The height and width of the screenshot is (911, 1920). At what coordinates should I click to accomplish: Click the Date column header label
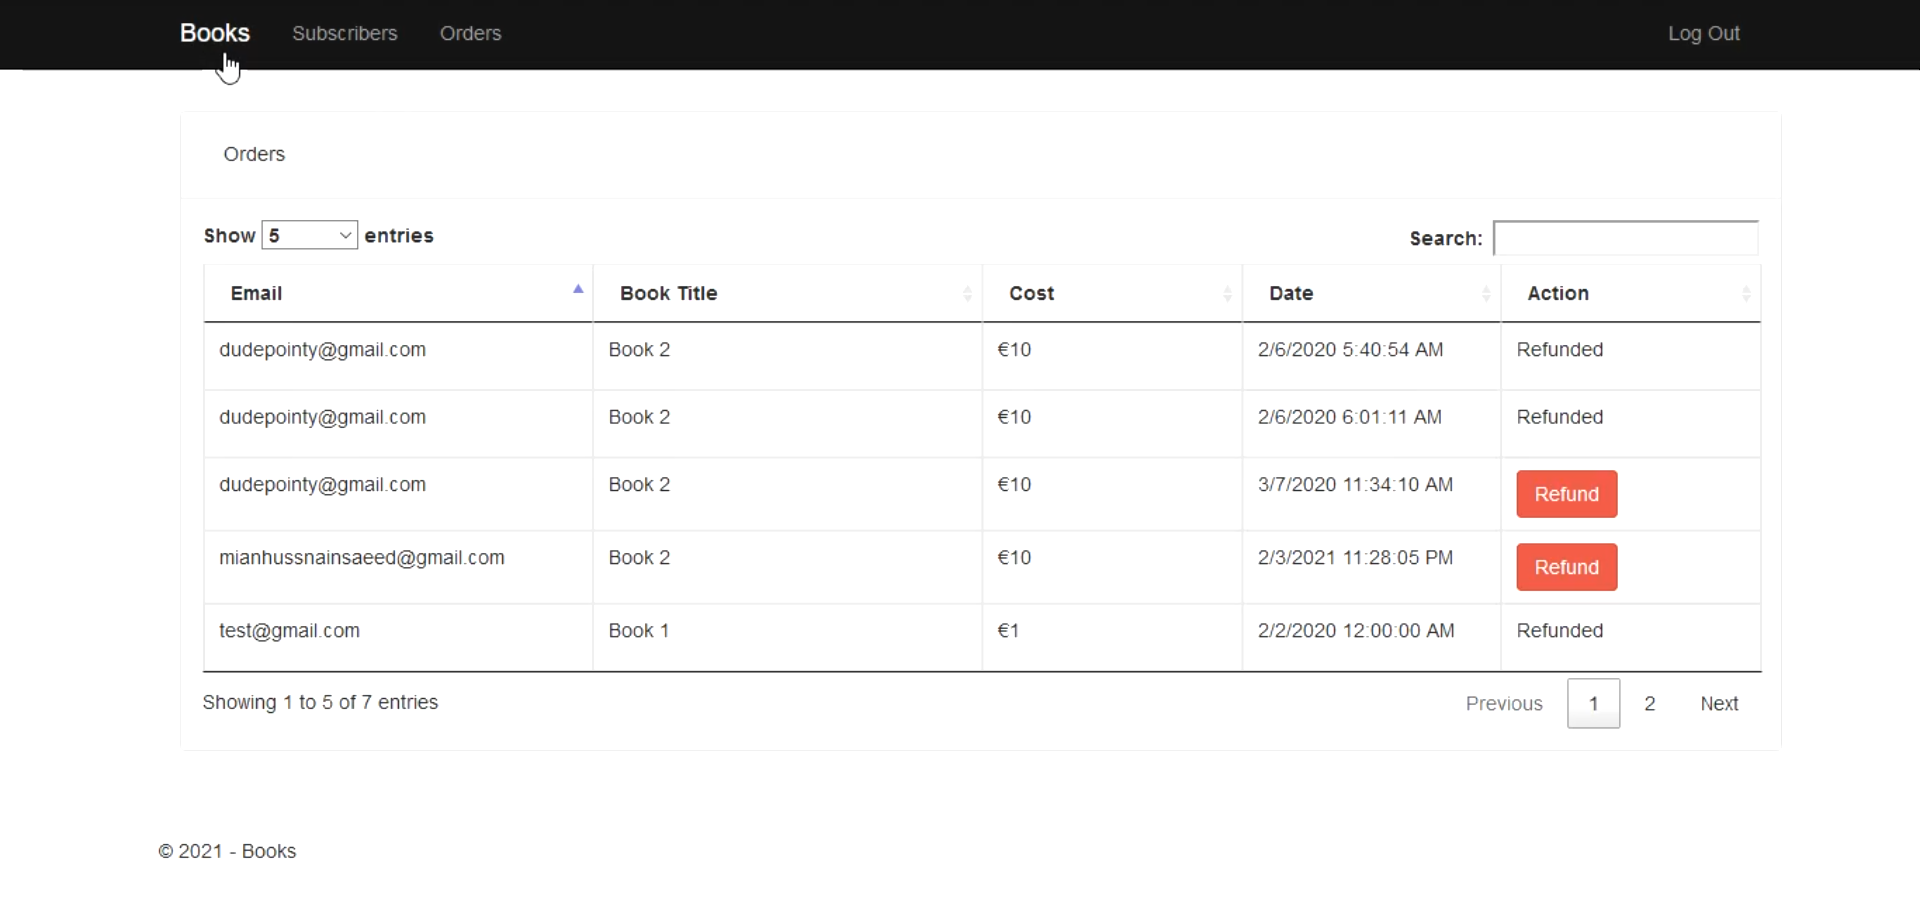[x=1290, y=294]
